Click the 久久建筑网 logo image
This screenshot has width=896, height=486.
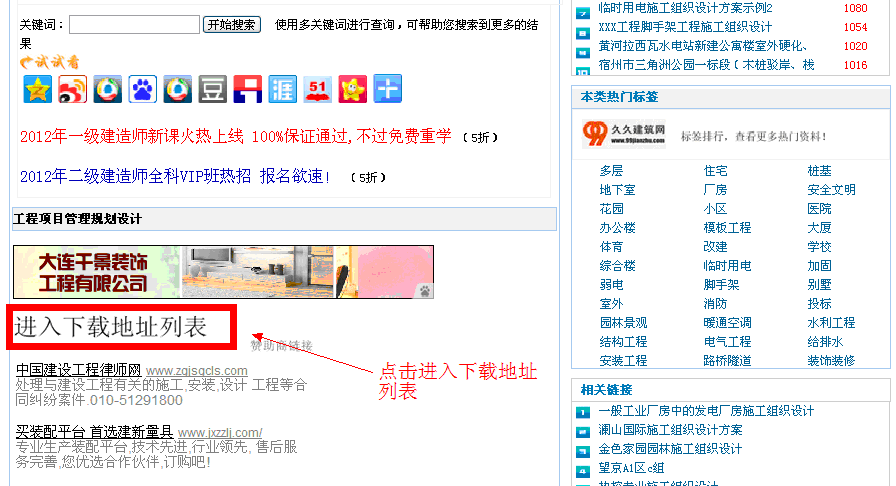click(624, 134)
